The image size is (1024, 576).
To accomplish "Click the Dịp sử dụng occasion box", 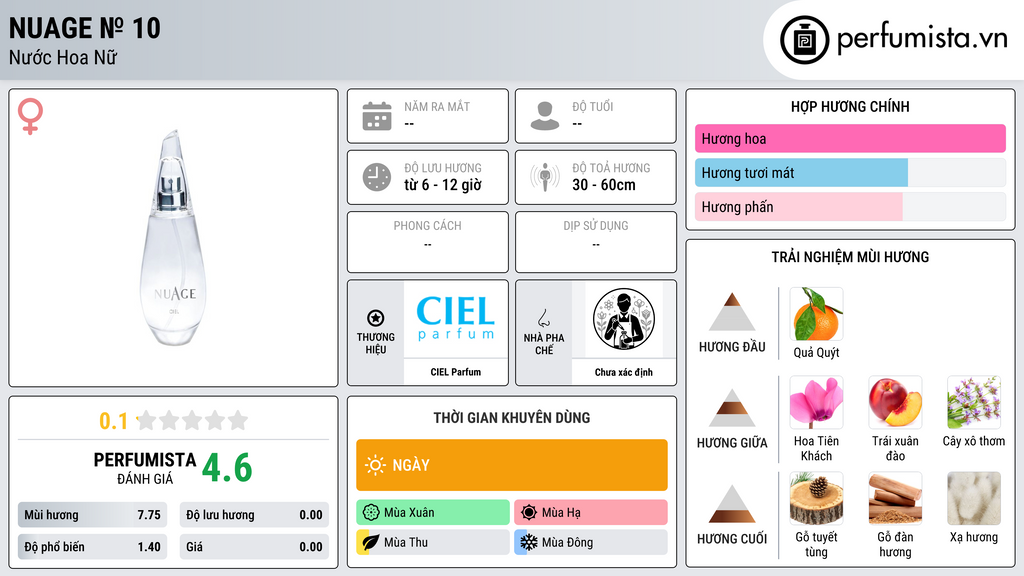I will click(x=596, y=242).
